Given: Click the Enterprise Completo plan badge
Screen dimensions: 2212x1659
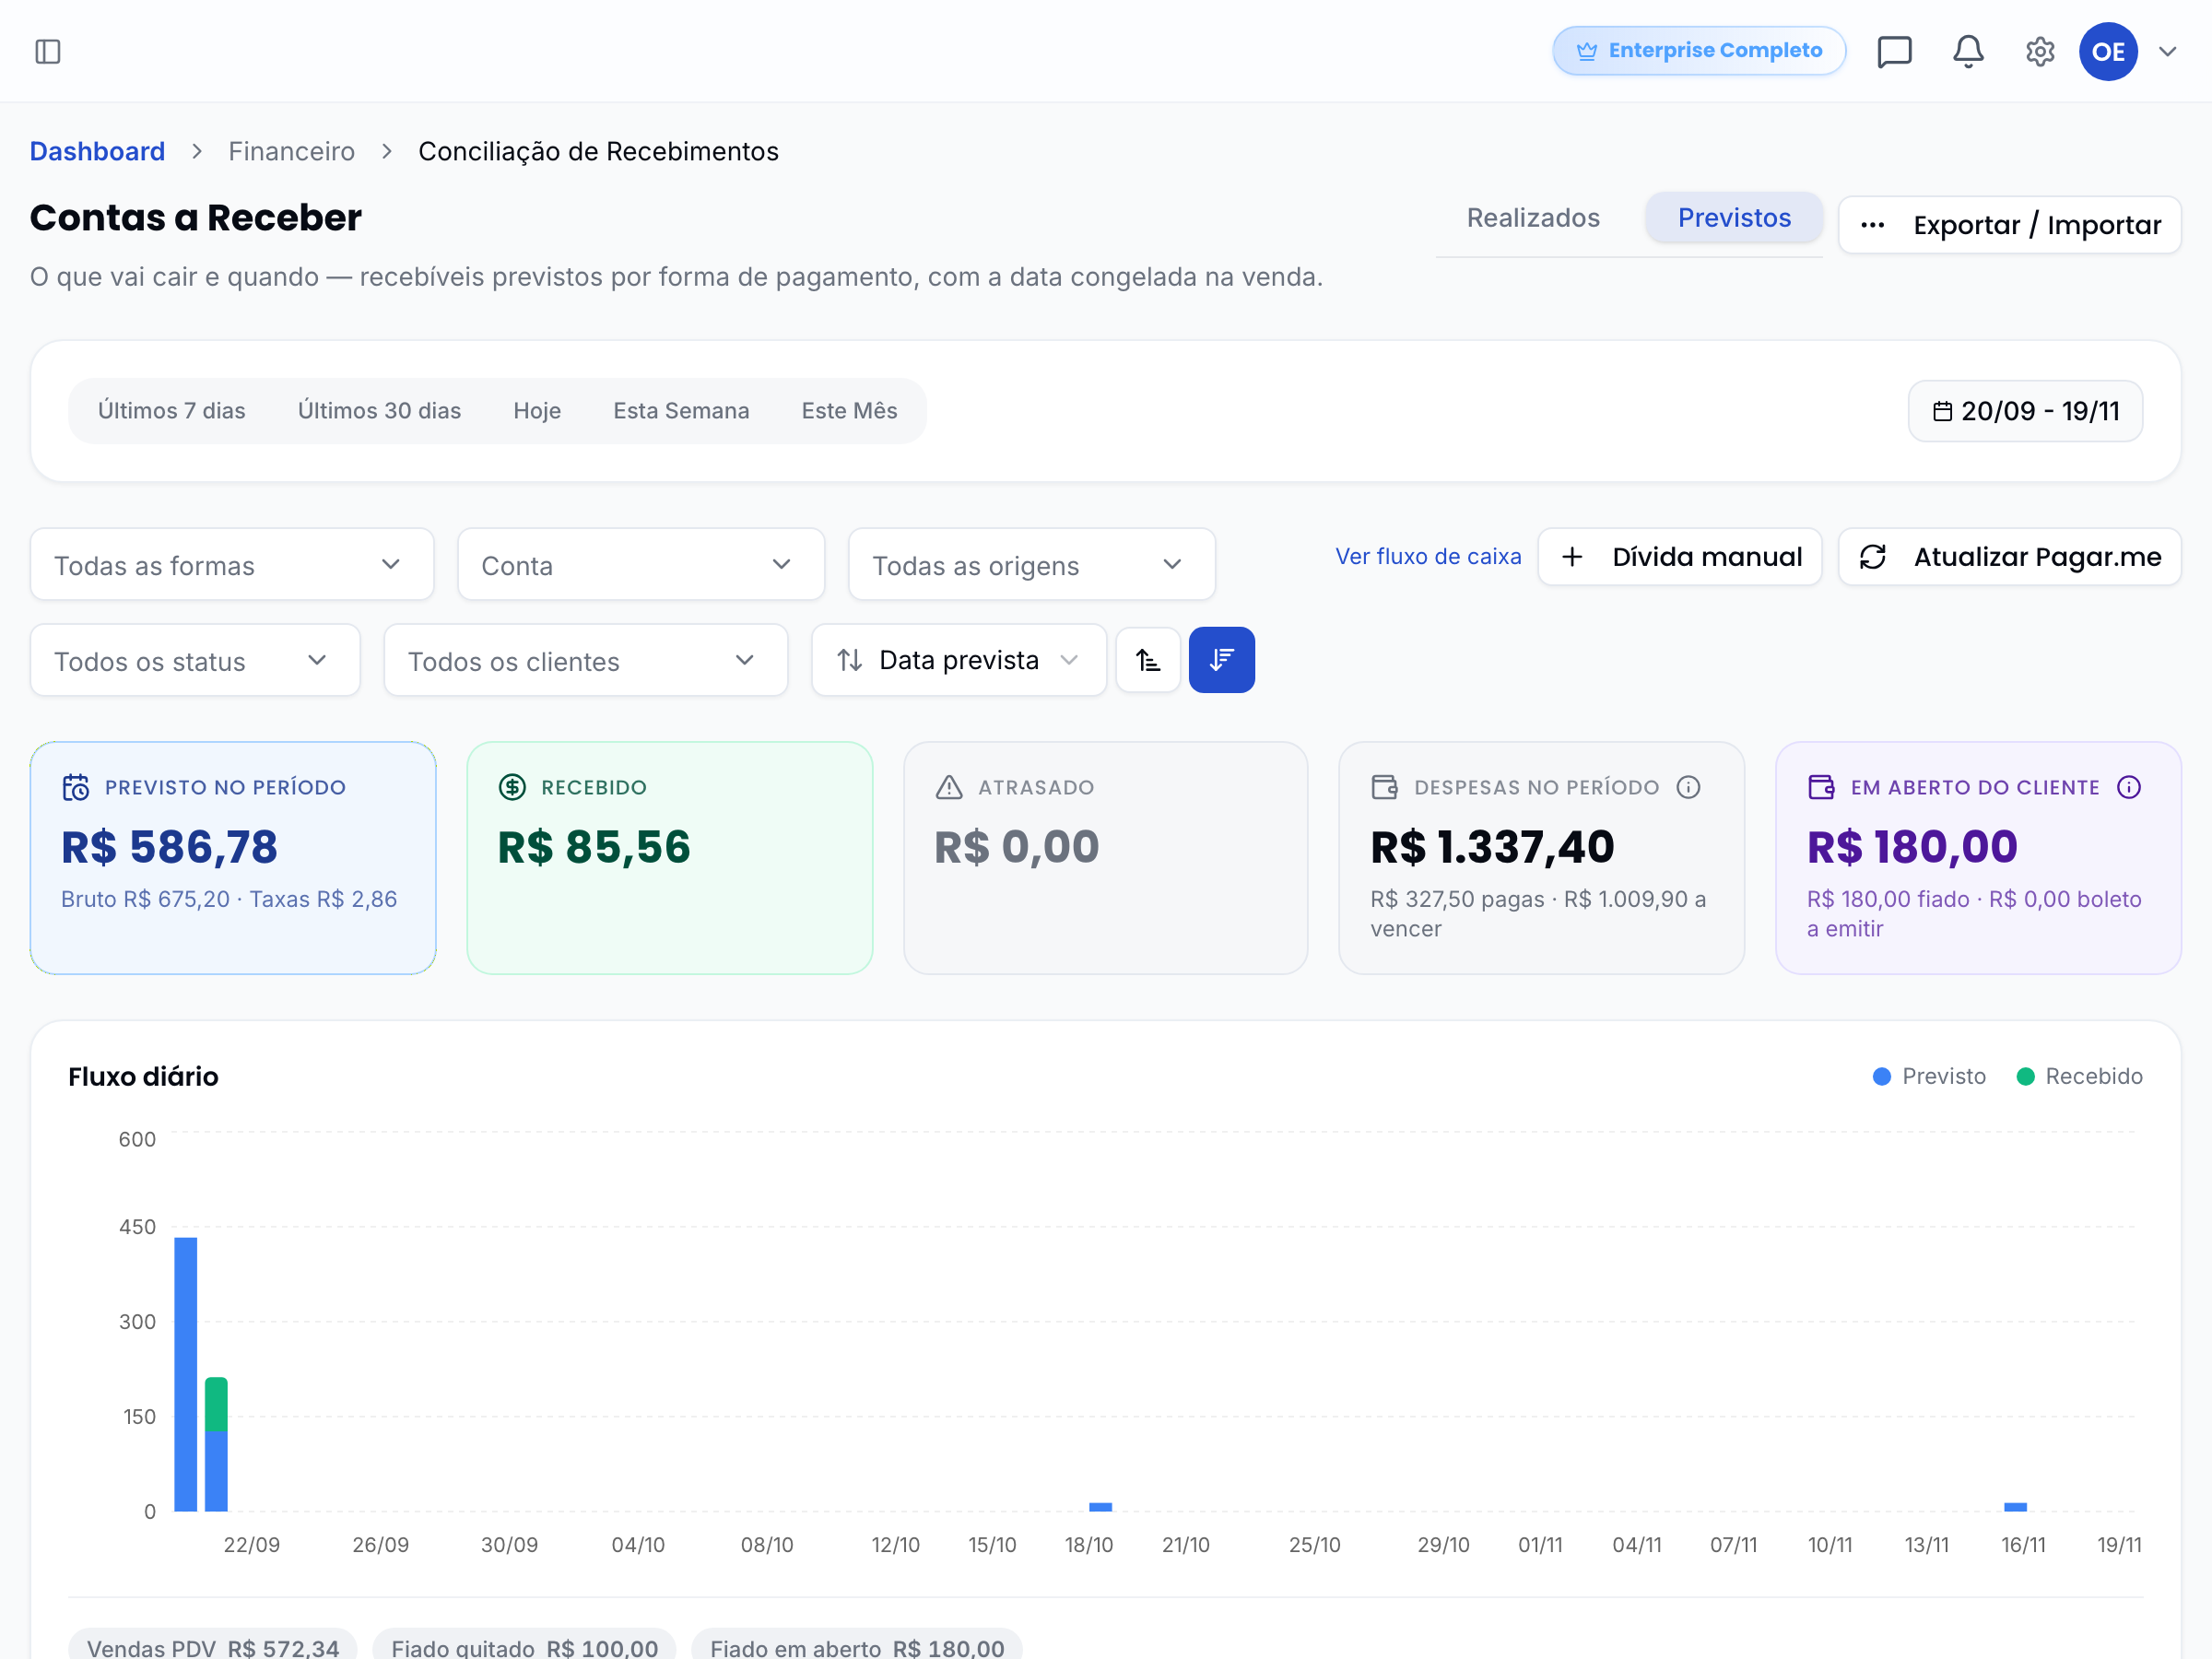Looking at the screenshot, I should (1698, 50).
